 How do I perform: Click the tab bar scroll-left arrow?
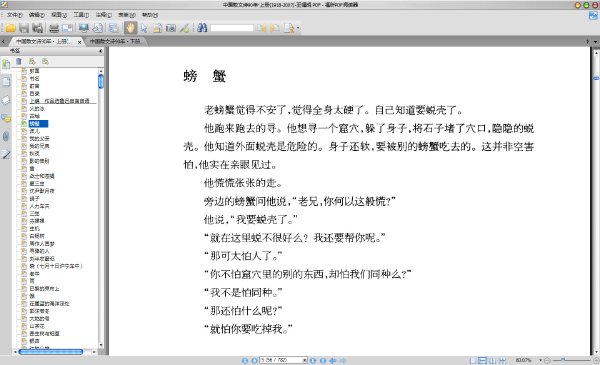coord(3,41)
